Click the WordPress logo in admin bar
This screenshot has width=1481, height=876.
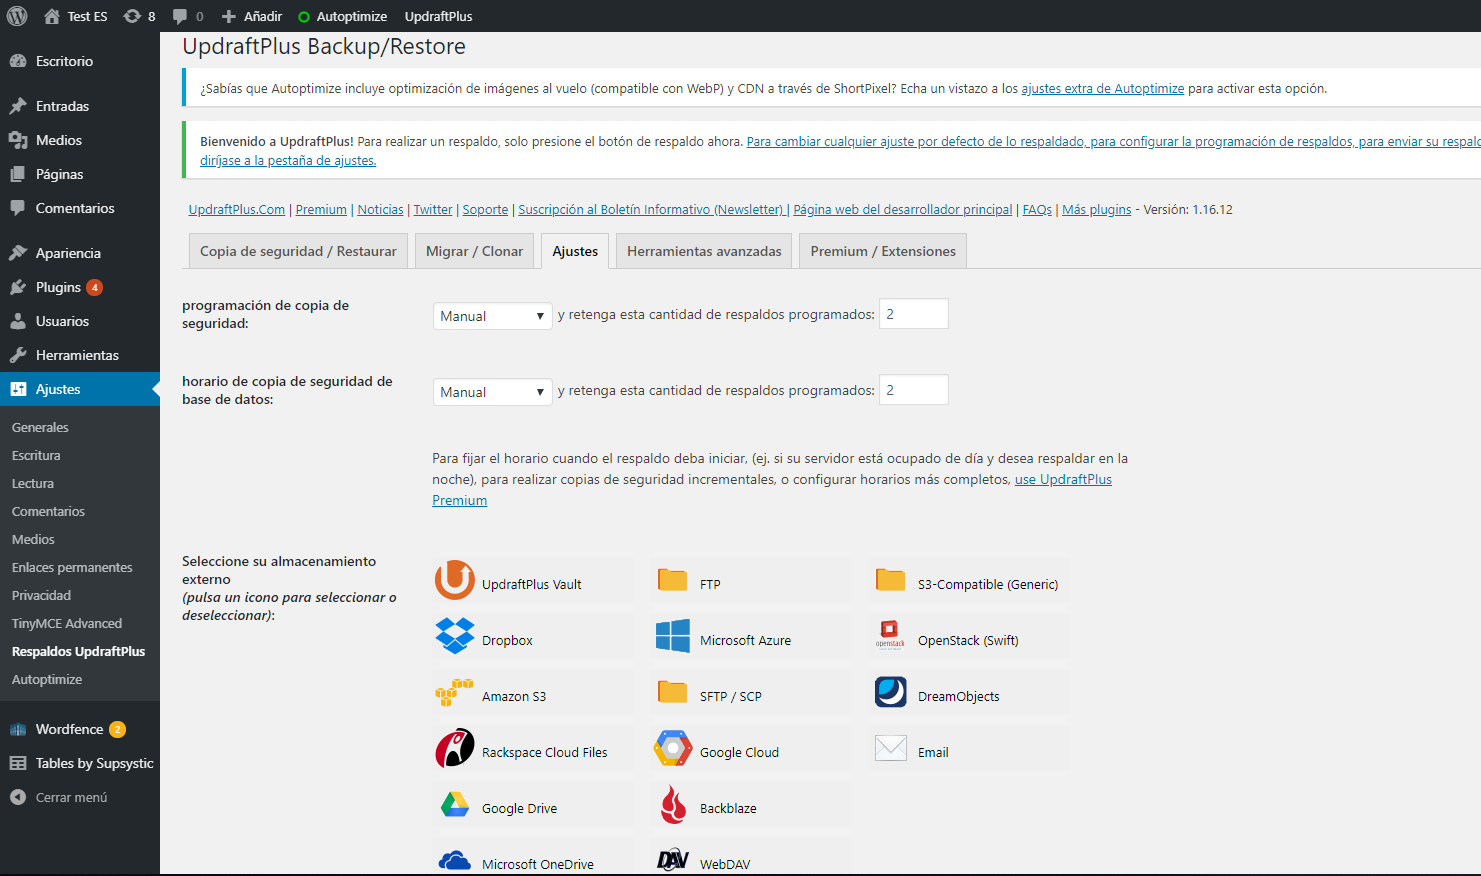17,16
